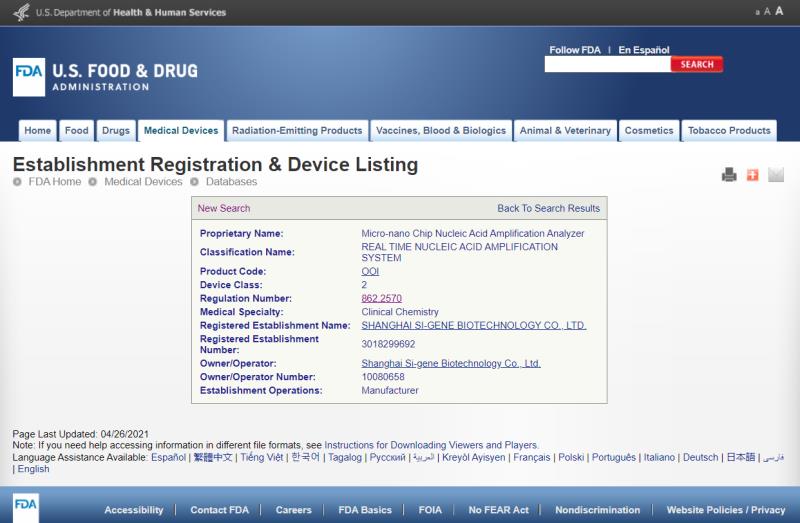Click the Manufacturer operations value

pos(390,390)
